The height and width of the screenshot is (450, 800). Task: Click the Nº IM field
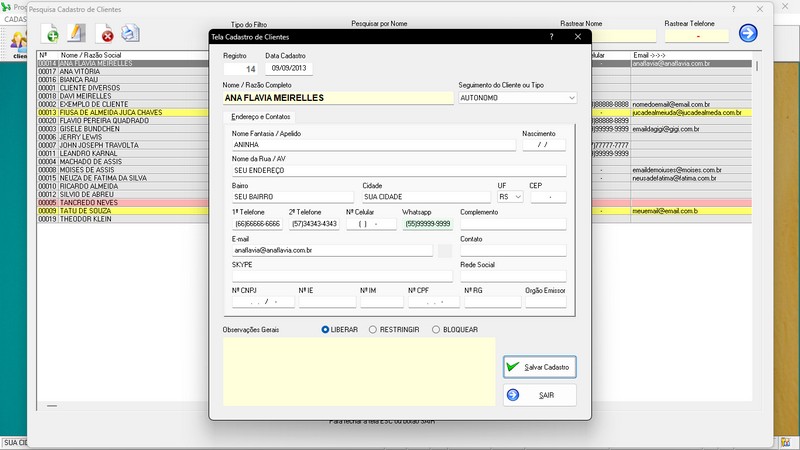coord(382,302)
